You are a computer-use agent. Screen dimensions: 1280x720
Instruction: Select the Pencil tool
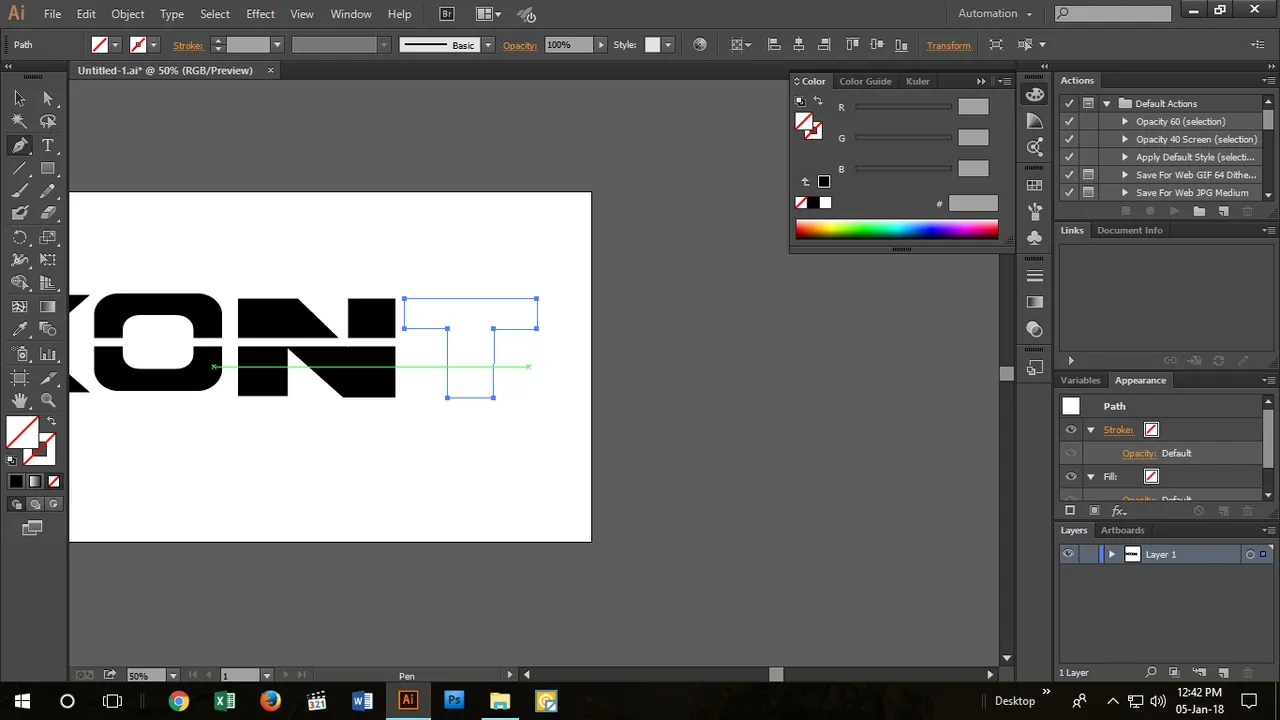48,191
